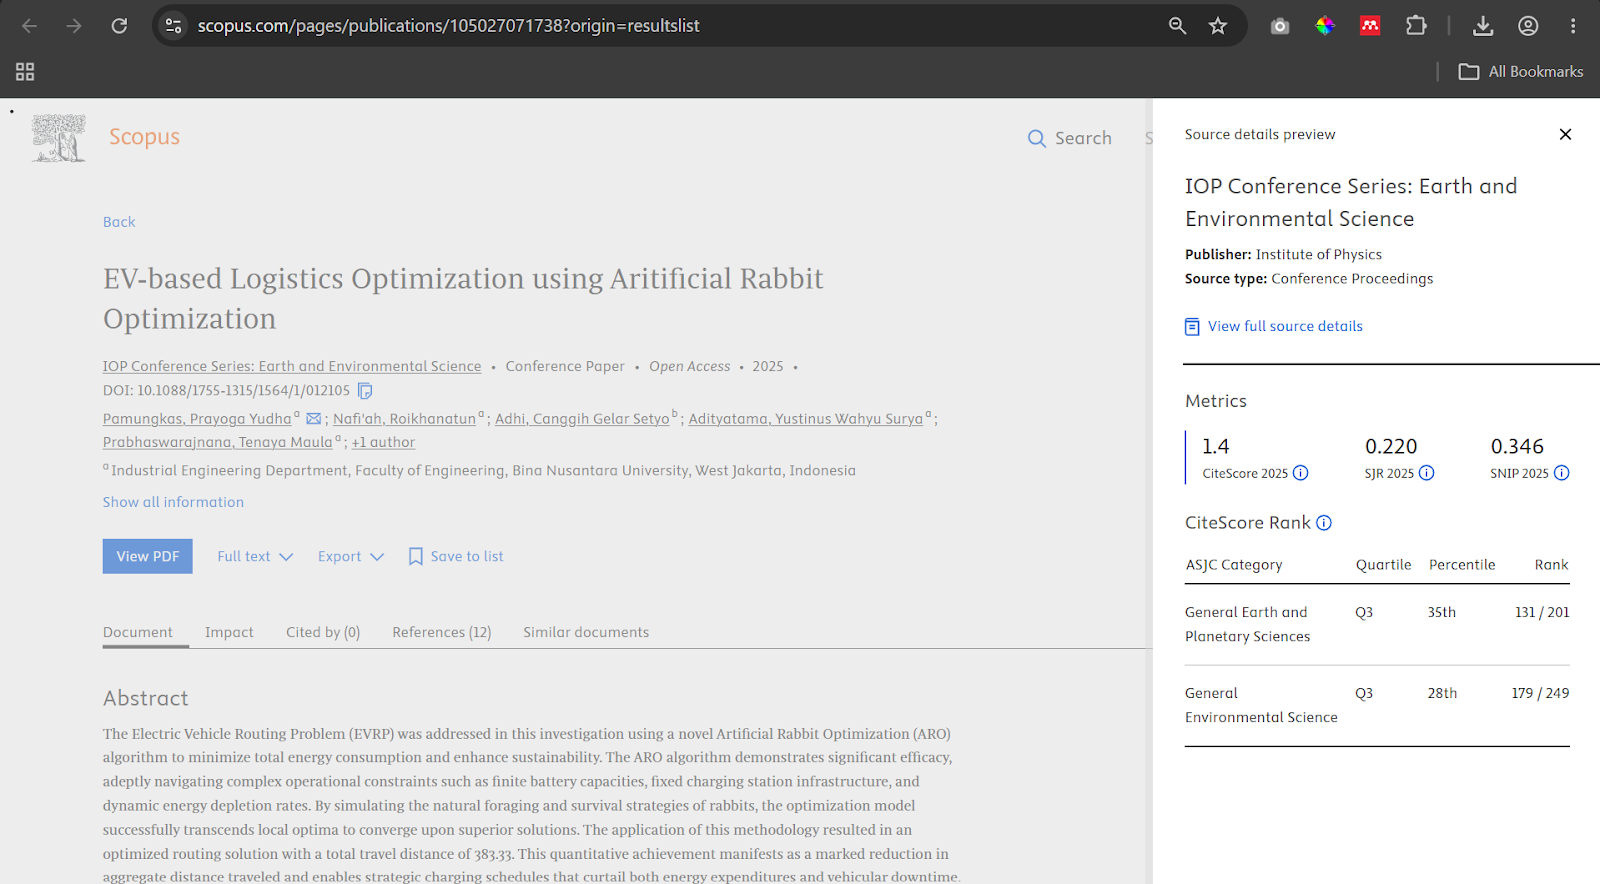Copy DOI using the copy icon

[365, 391]
